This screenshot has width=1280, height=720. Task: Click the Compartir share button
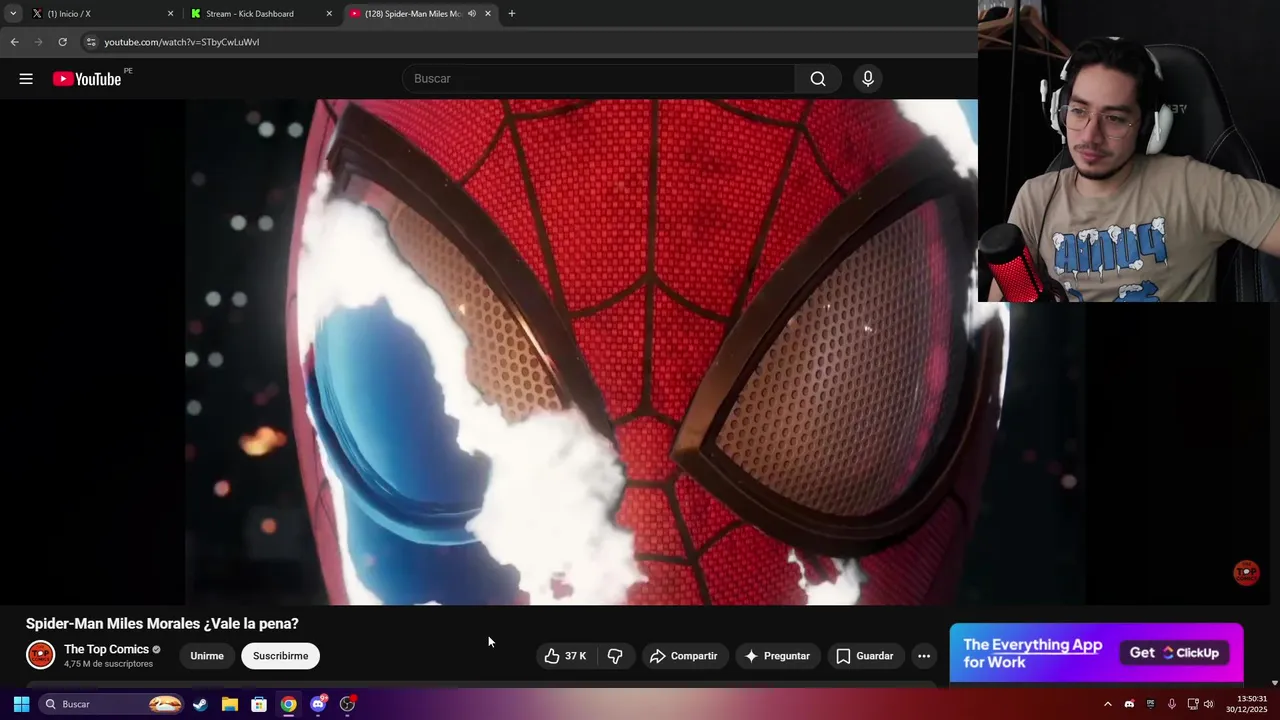[x=684, y=656]
